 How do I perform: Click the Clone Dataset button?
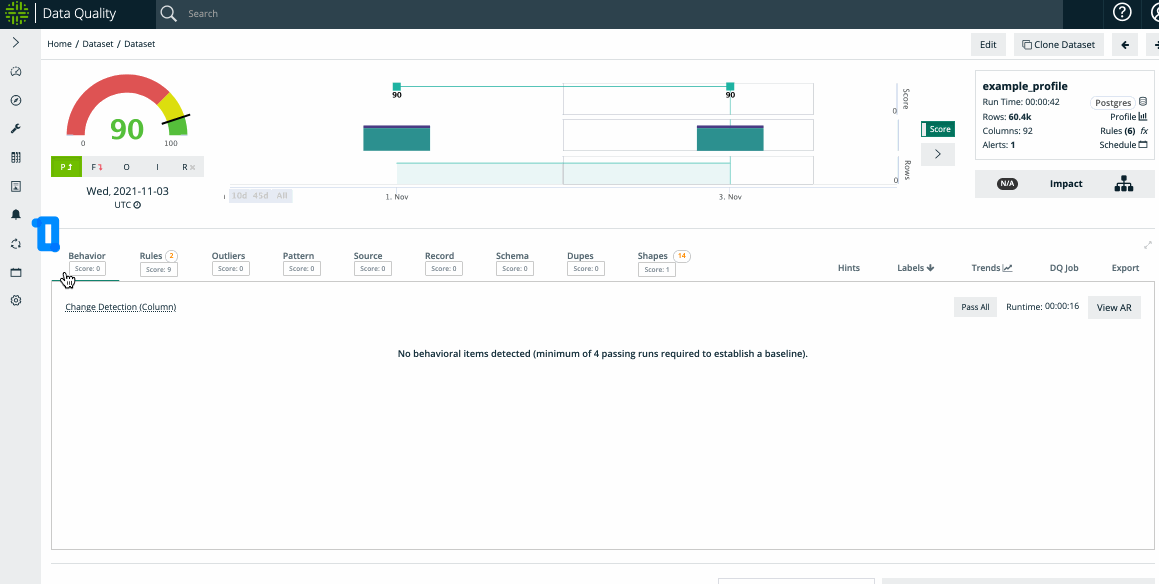[x=1058, y=44]
